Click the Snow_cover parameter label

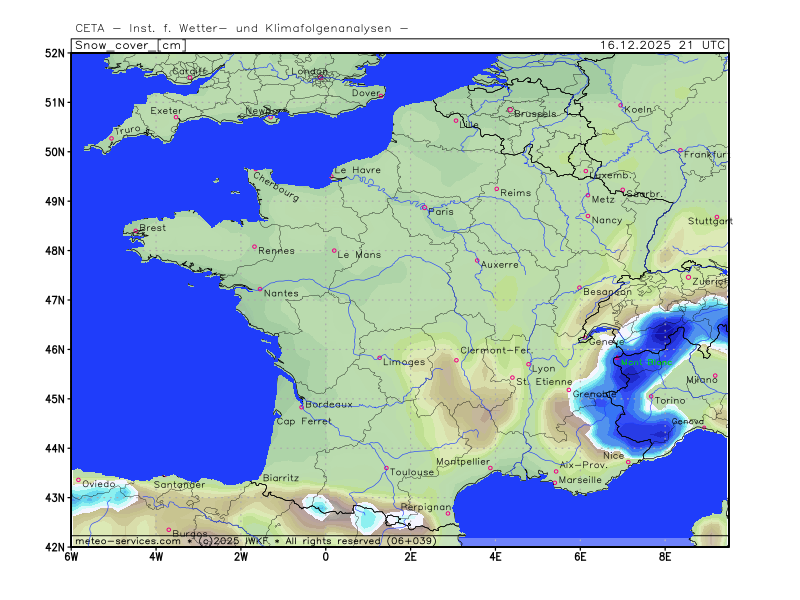tap(113, 45)
